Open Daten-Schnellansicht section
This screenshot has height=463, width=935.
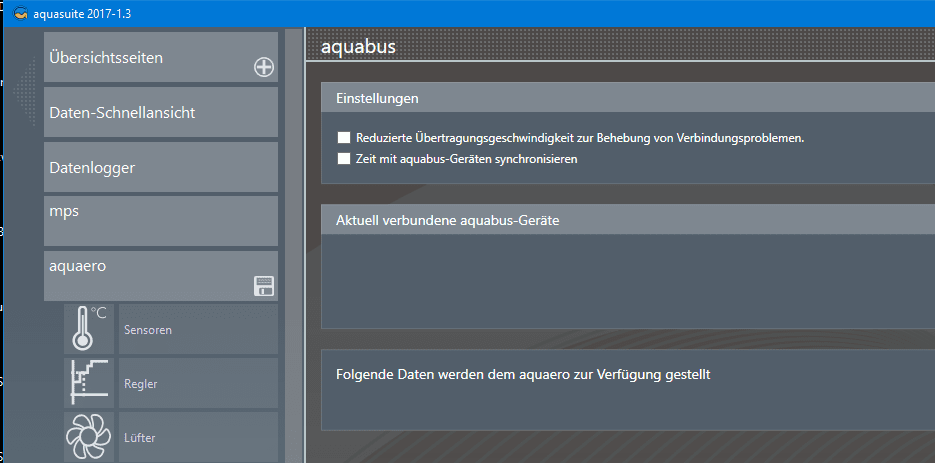(161, 112)
